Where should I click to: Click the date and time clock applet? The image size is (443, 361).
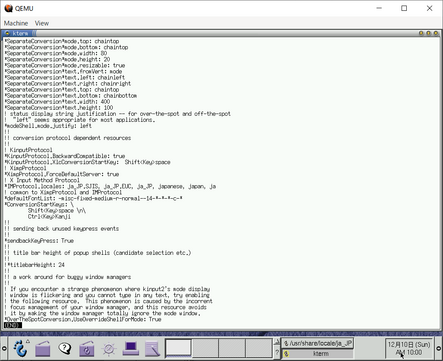[409, 348]
